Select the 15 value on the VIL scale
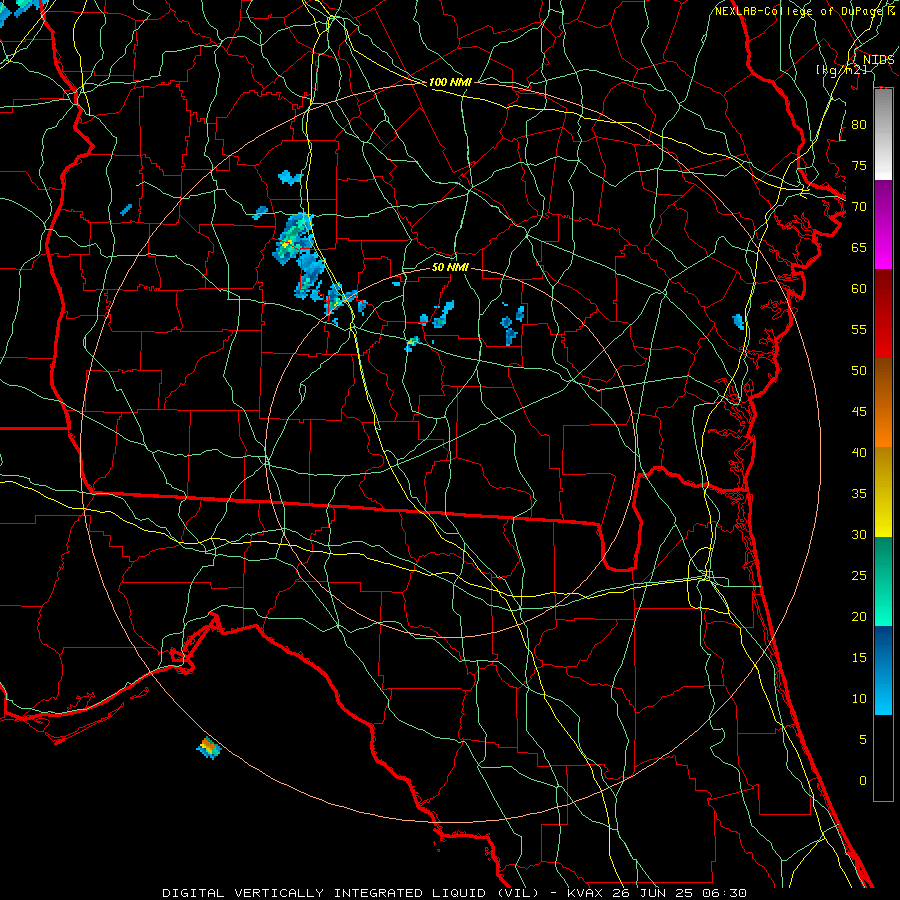The width and height of the screenshot is (900, 900). (x=859, y=657)
